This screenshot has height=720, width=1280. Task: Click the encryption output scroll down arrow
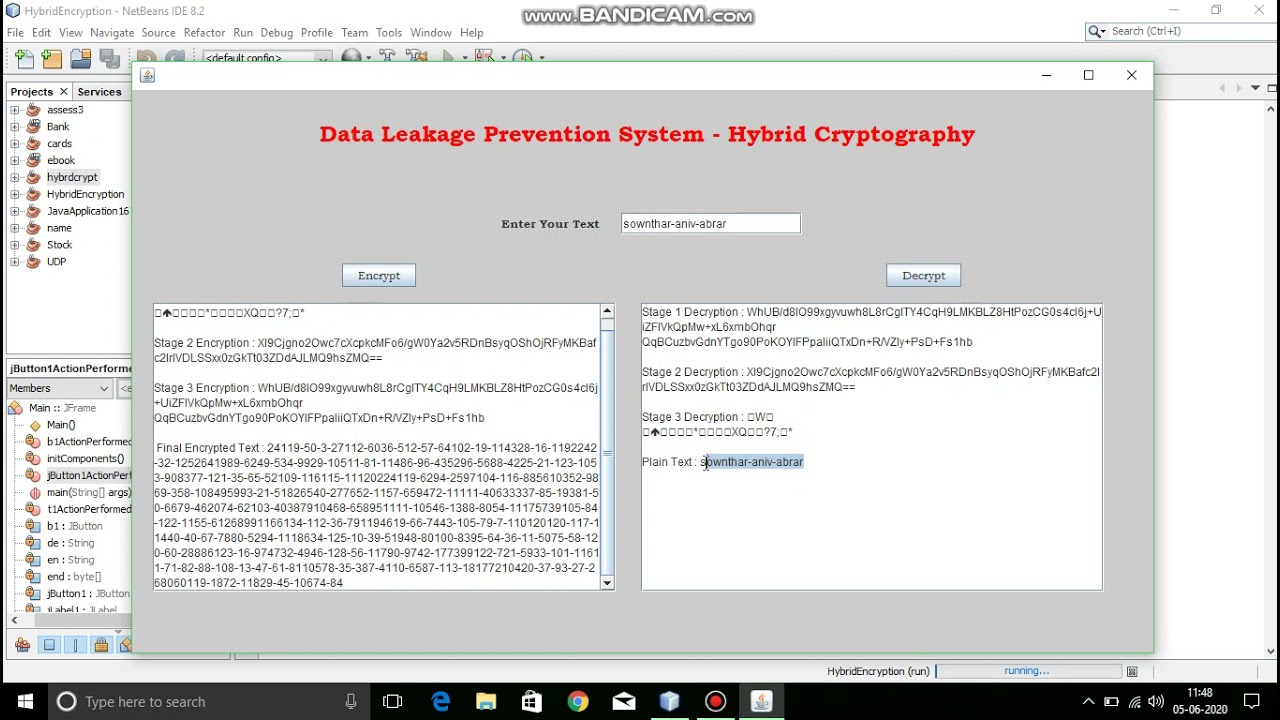607,583
